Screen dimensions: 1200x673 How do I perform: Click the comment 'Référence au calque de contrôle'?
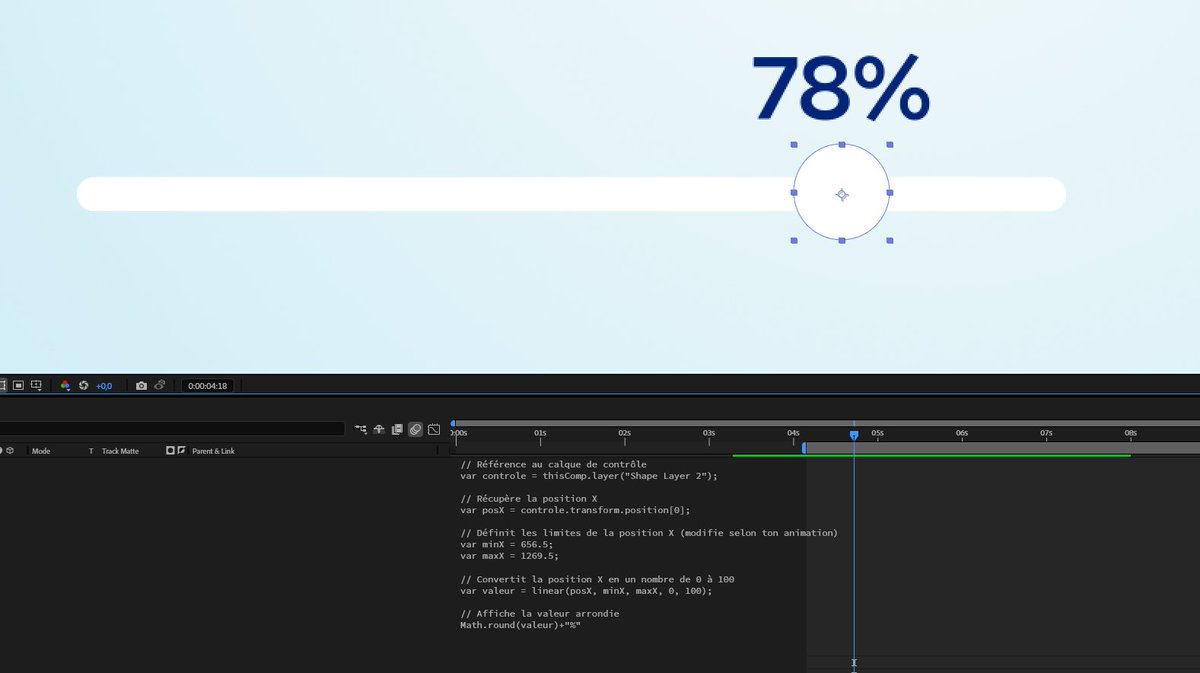(553, 464)
